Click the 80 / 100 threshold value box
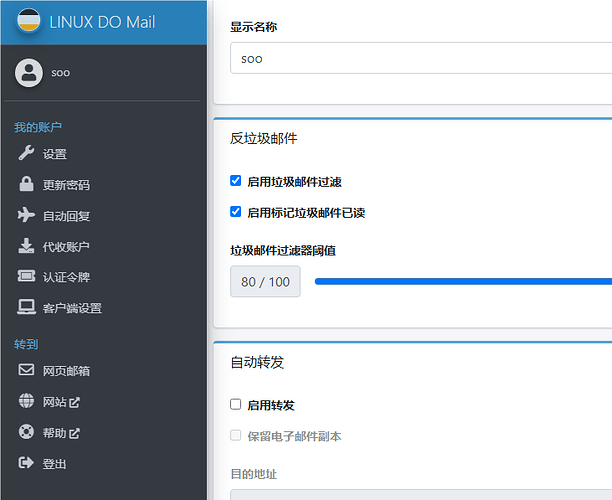Viewport: 612px width, 500px height. coord(265,281)
